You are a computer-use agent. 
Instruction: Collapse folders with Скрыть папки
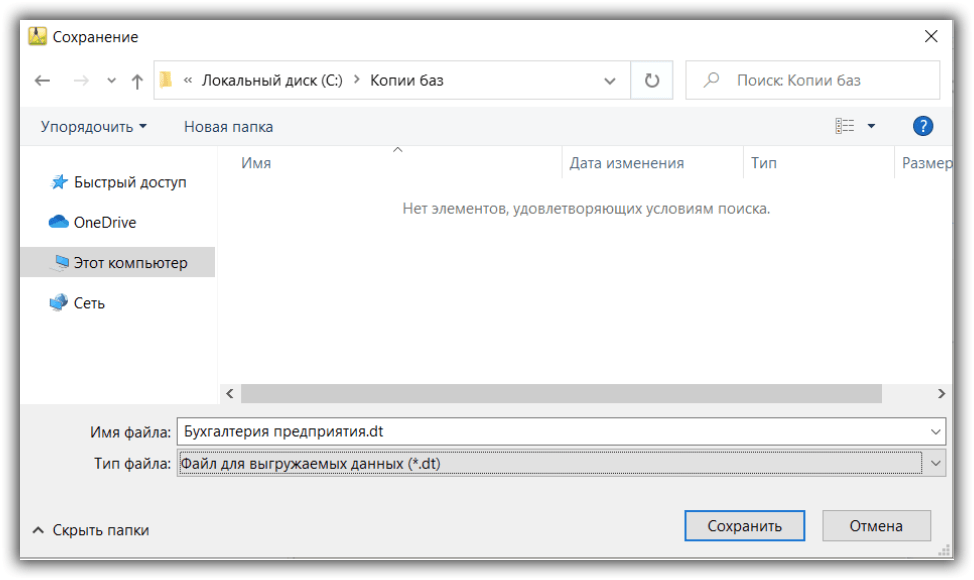tap(91, 530)
